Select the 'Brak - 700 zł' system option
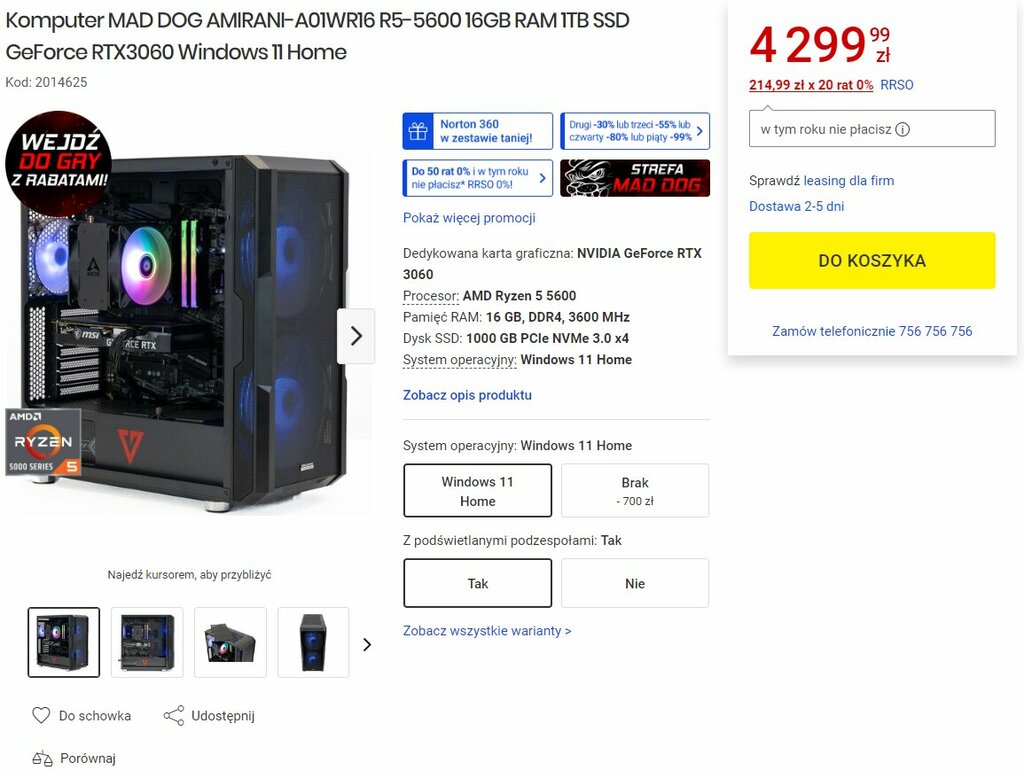1024x778 pixels. pyautogui.click(x=635, y=491)
